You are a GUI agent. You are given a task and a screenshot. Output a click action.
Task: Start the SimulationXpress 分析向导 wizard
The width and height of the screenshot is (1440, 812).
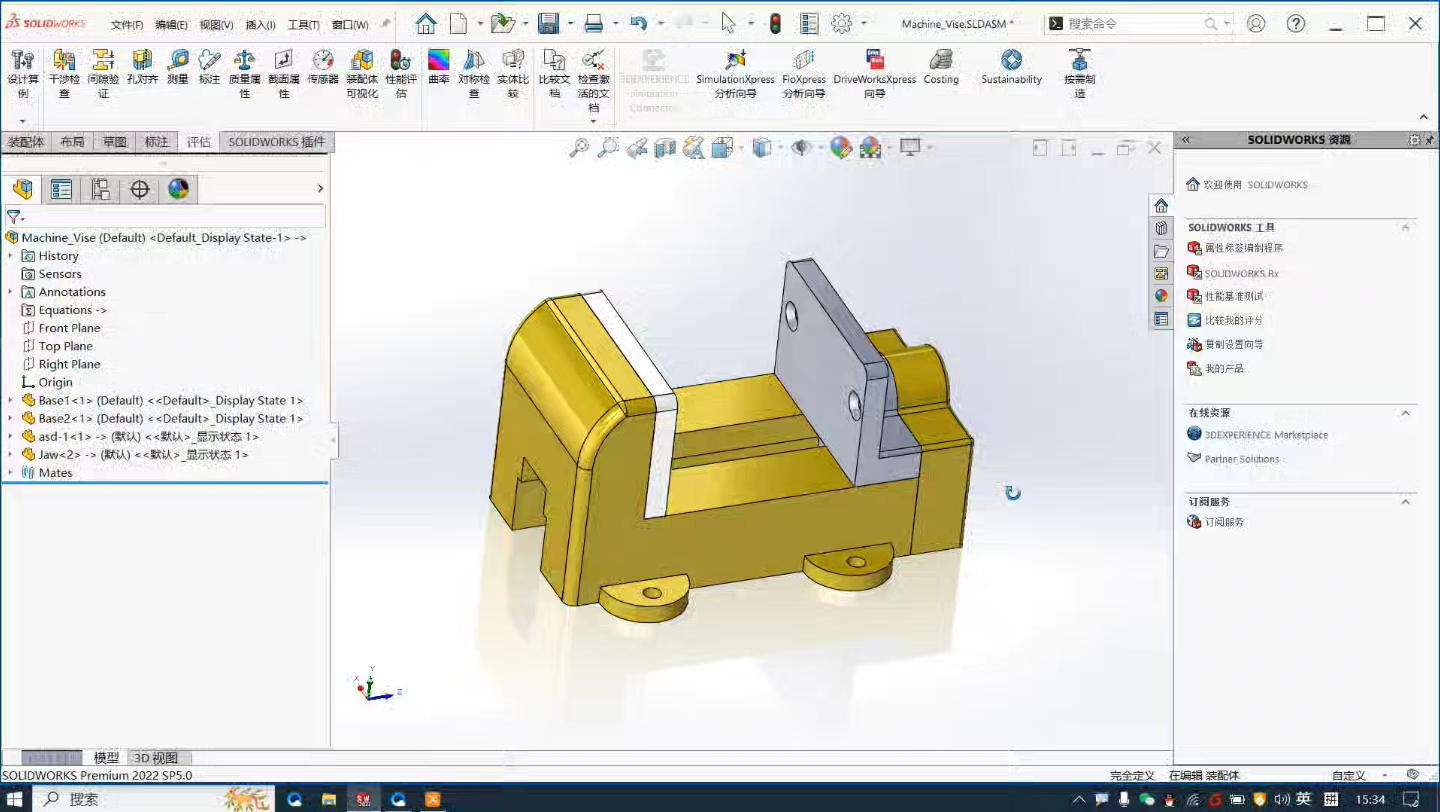735,69
